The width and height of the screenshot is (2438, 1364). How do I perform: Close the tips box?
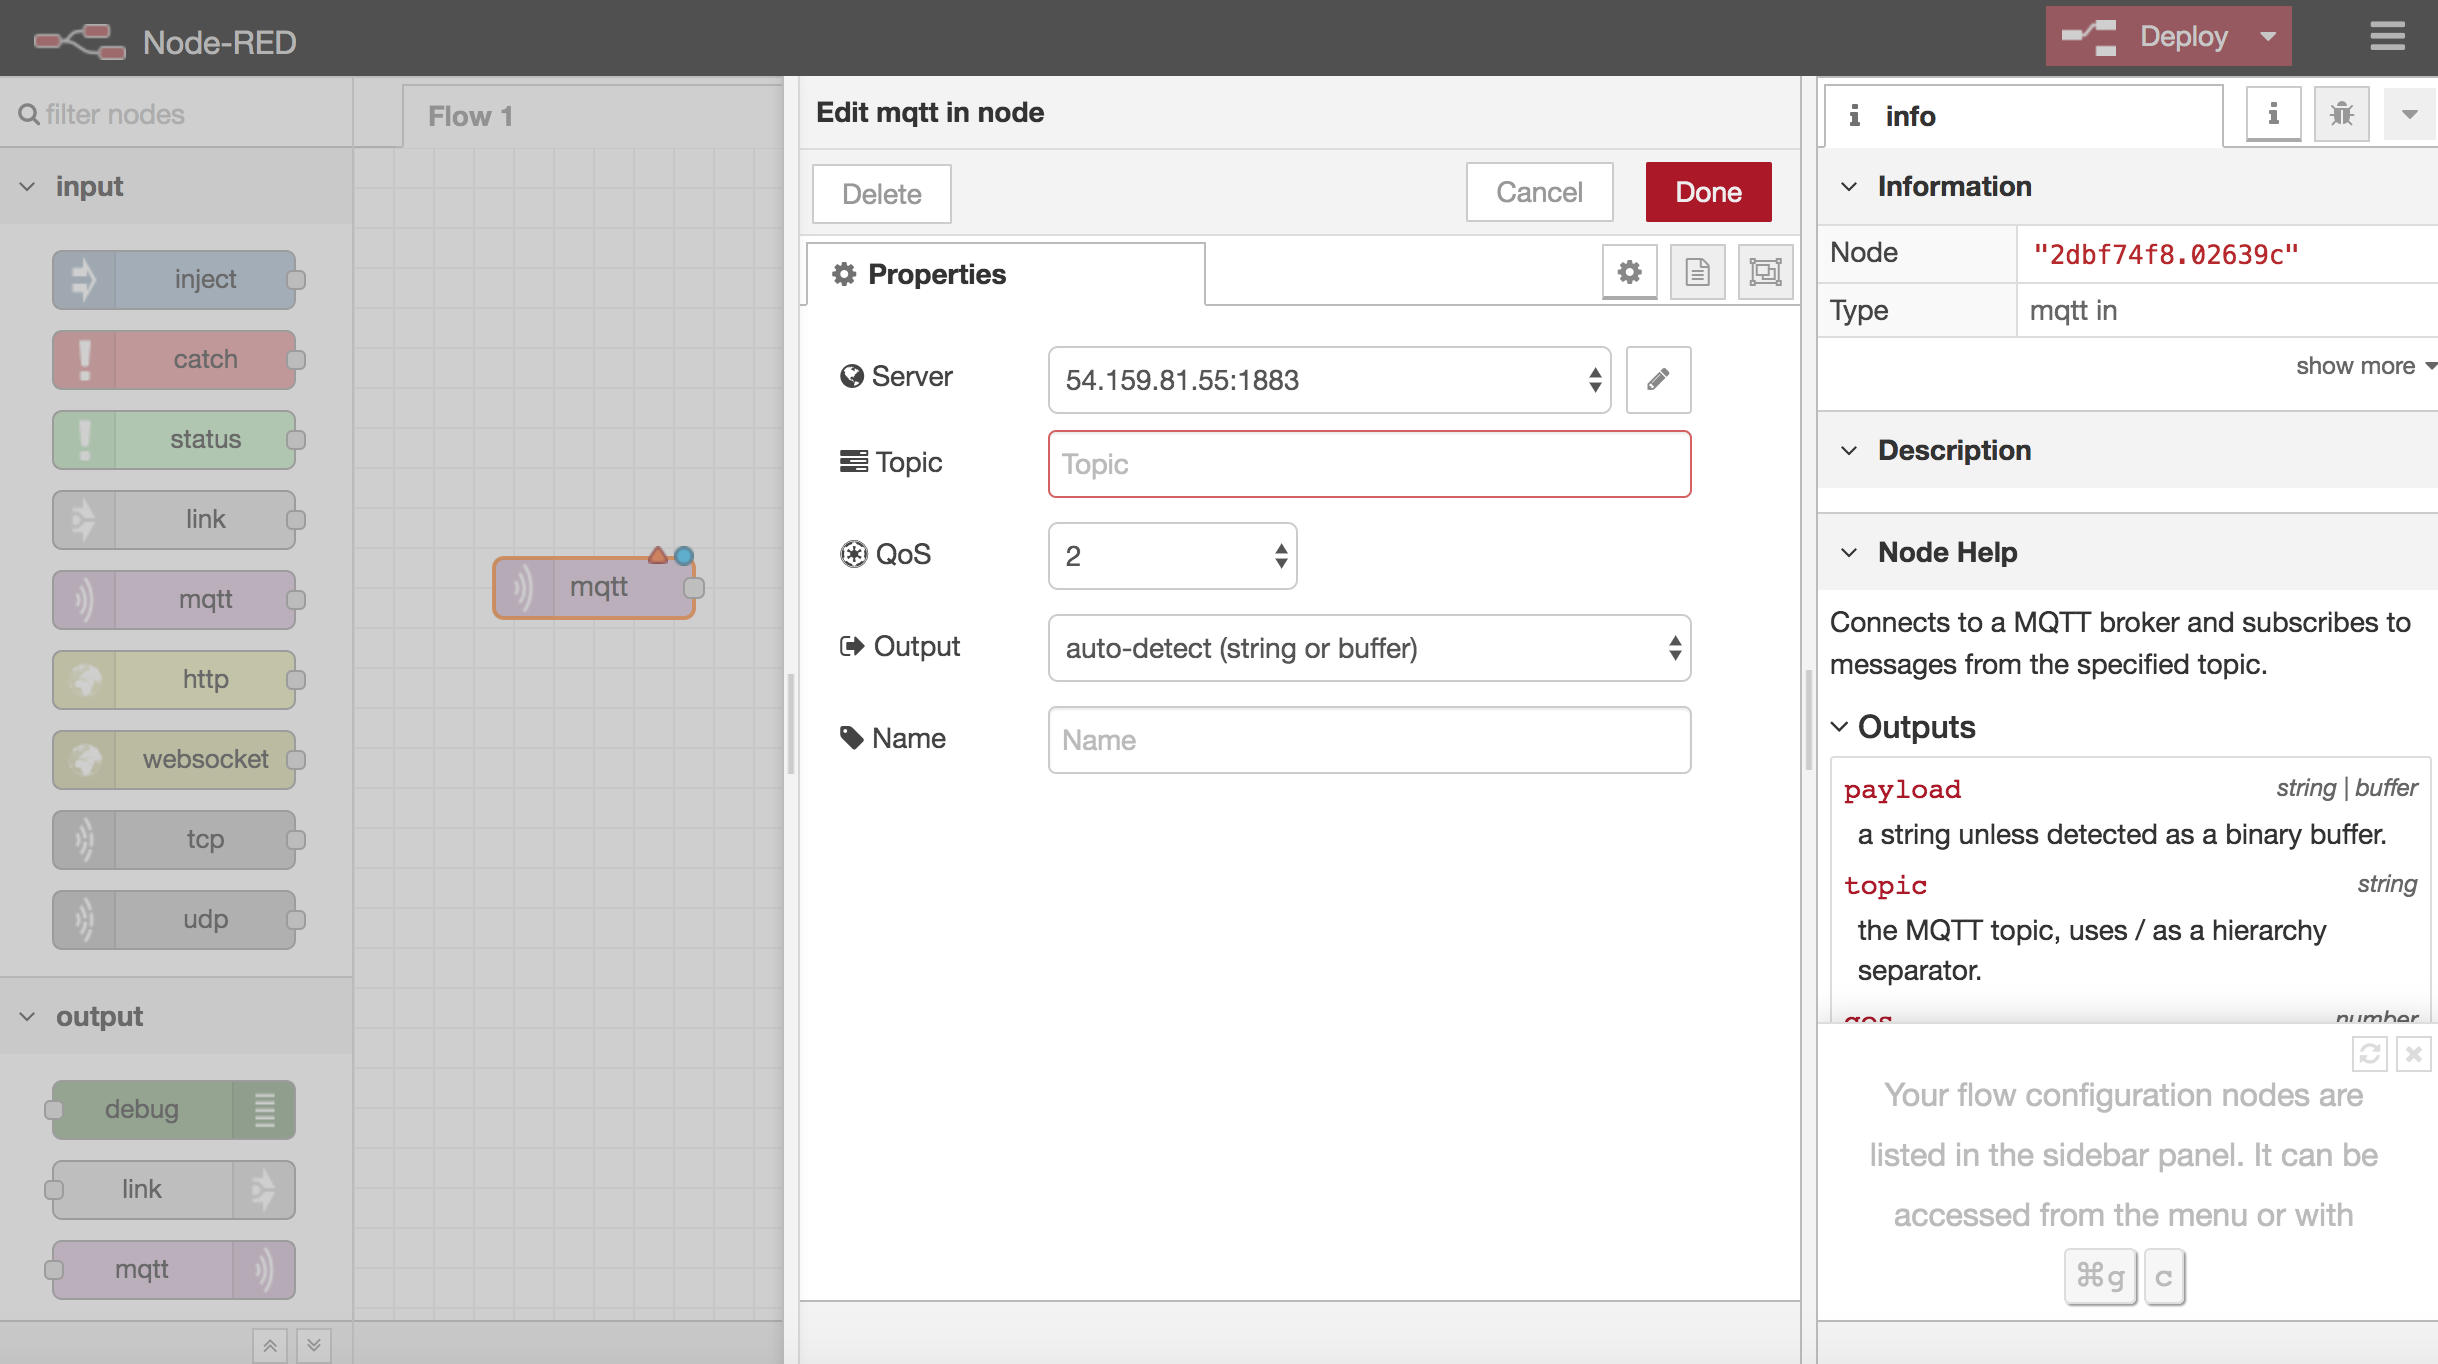click(x=2414, y=1054)
